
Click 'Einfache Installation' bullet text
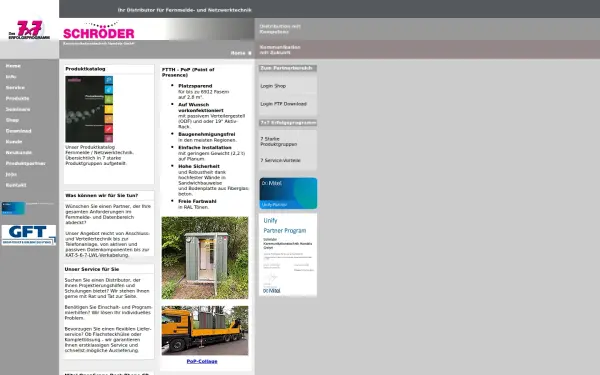point(205,147)
